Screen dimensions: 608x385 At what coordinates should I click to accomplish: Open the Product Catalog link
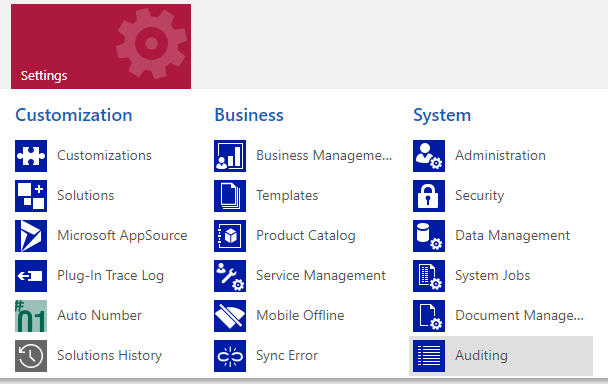click(x=306, y=236)
